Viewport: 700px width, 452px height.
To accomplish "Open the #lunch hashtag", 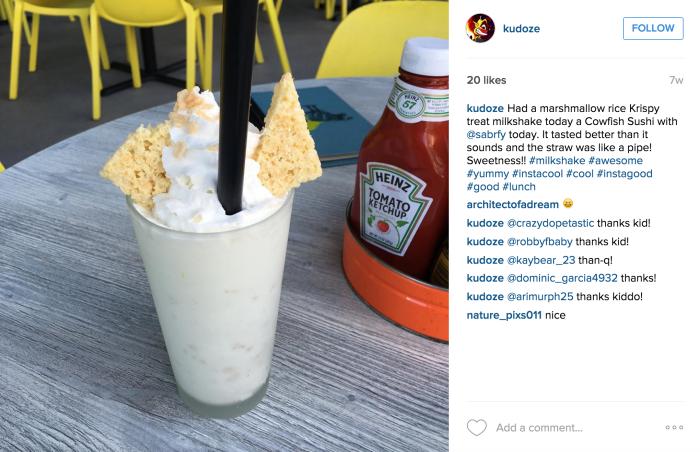I will coord(519,187).
